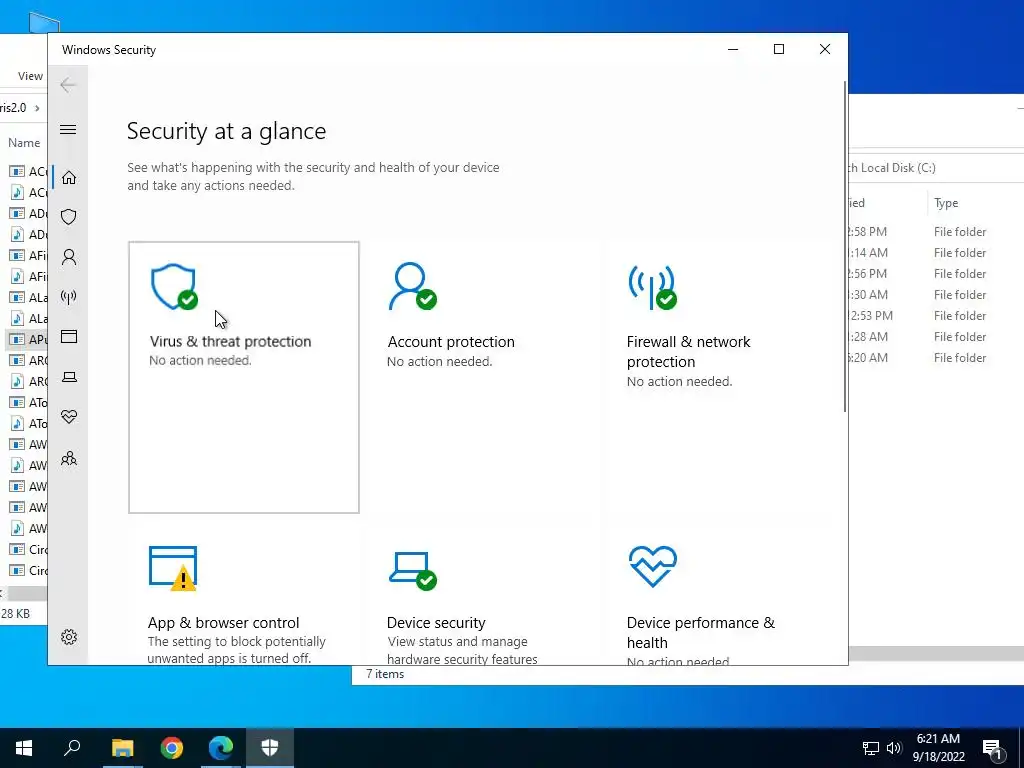Launch Microsoft Edge from taskbar
This screenshot has width=1024, height=768.
coord(221,748)
